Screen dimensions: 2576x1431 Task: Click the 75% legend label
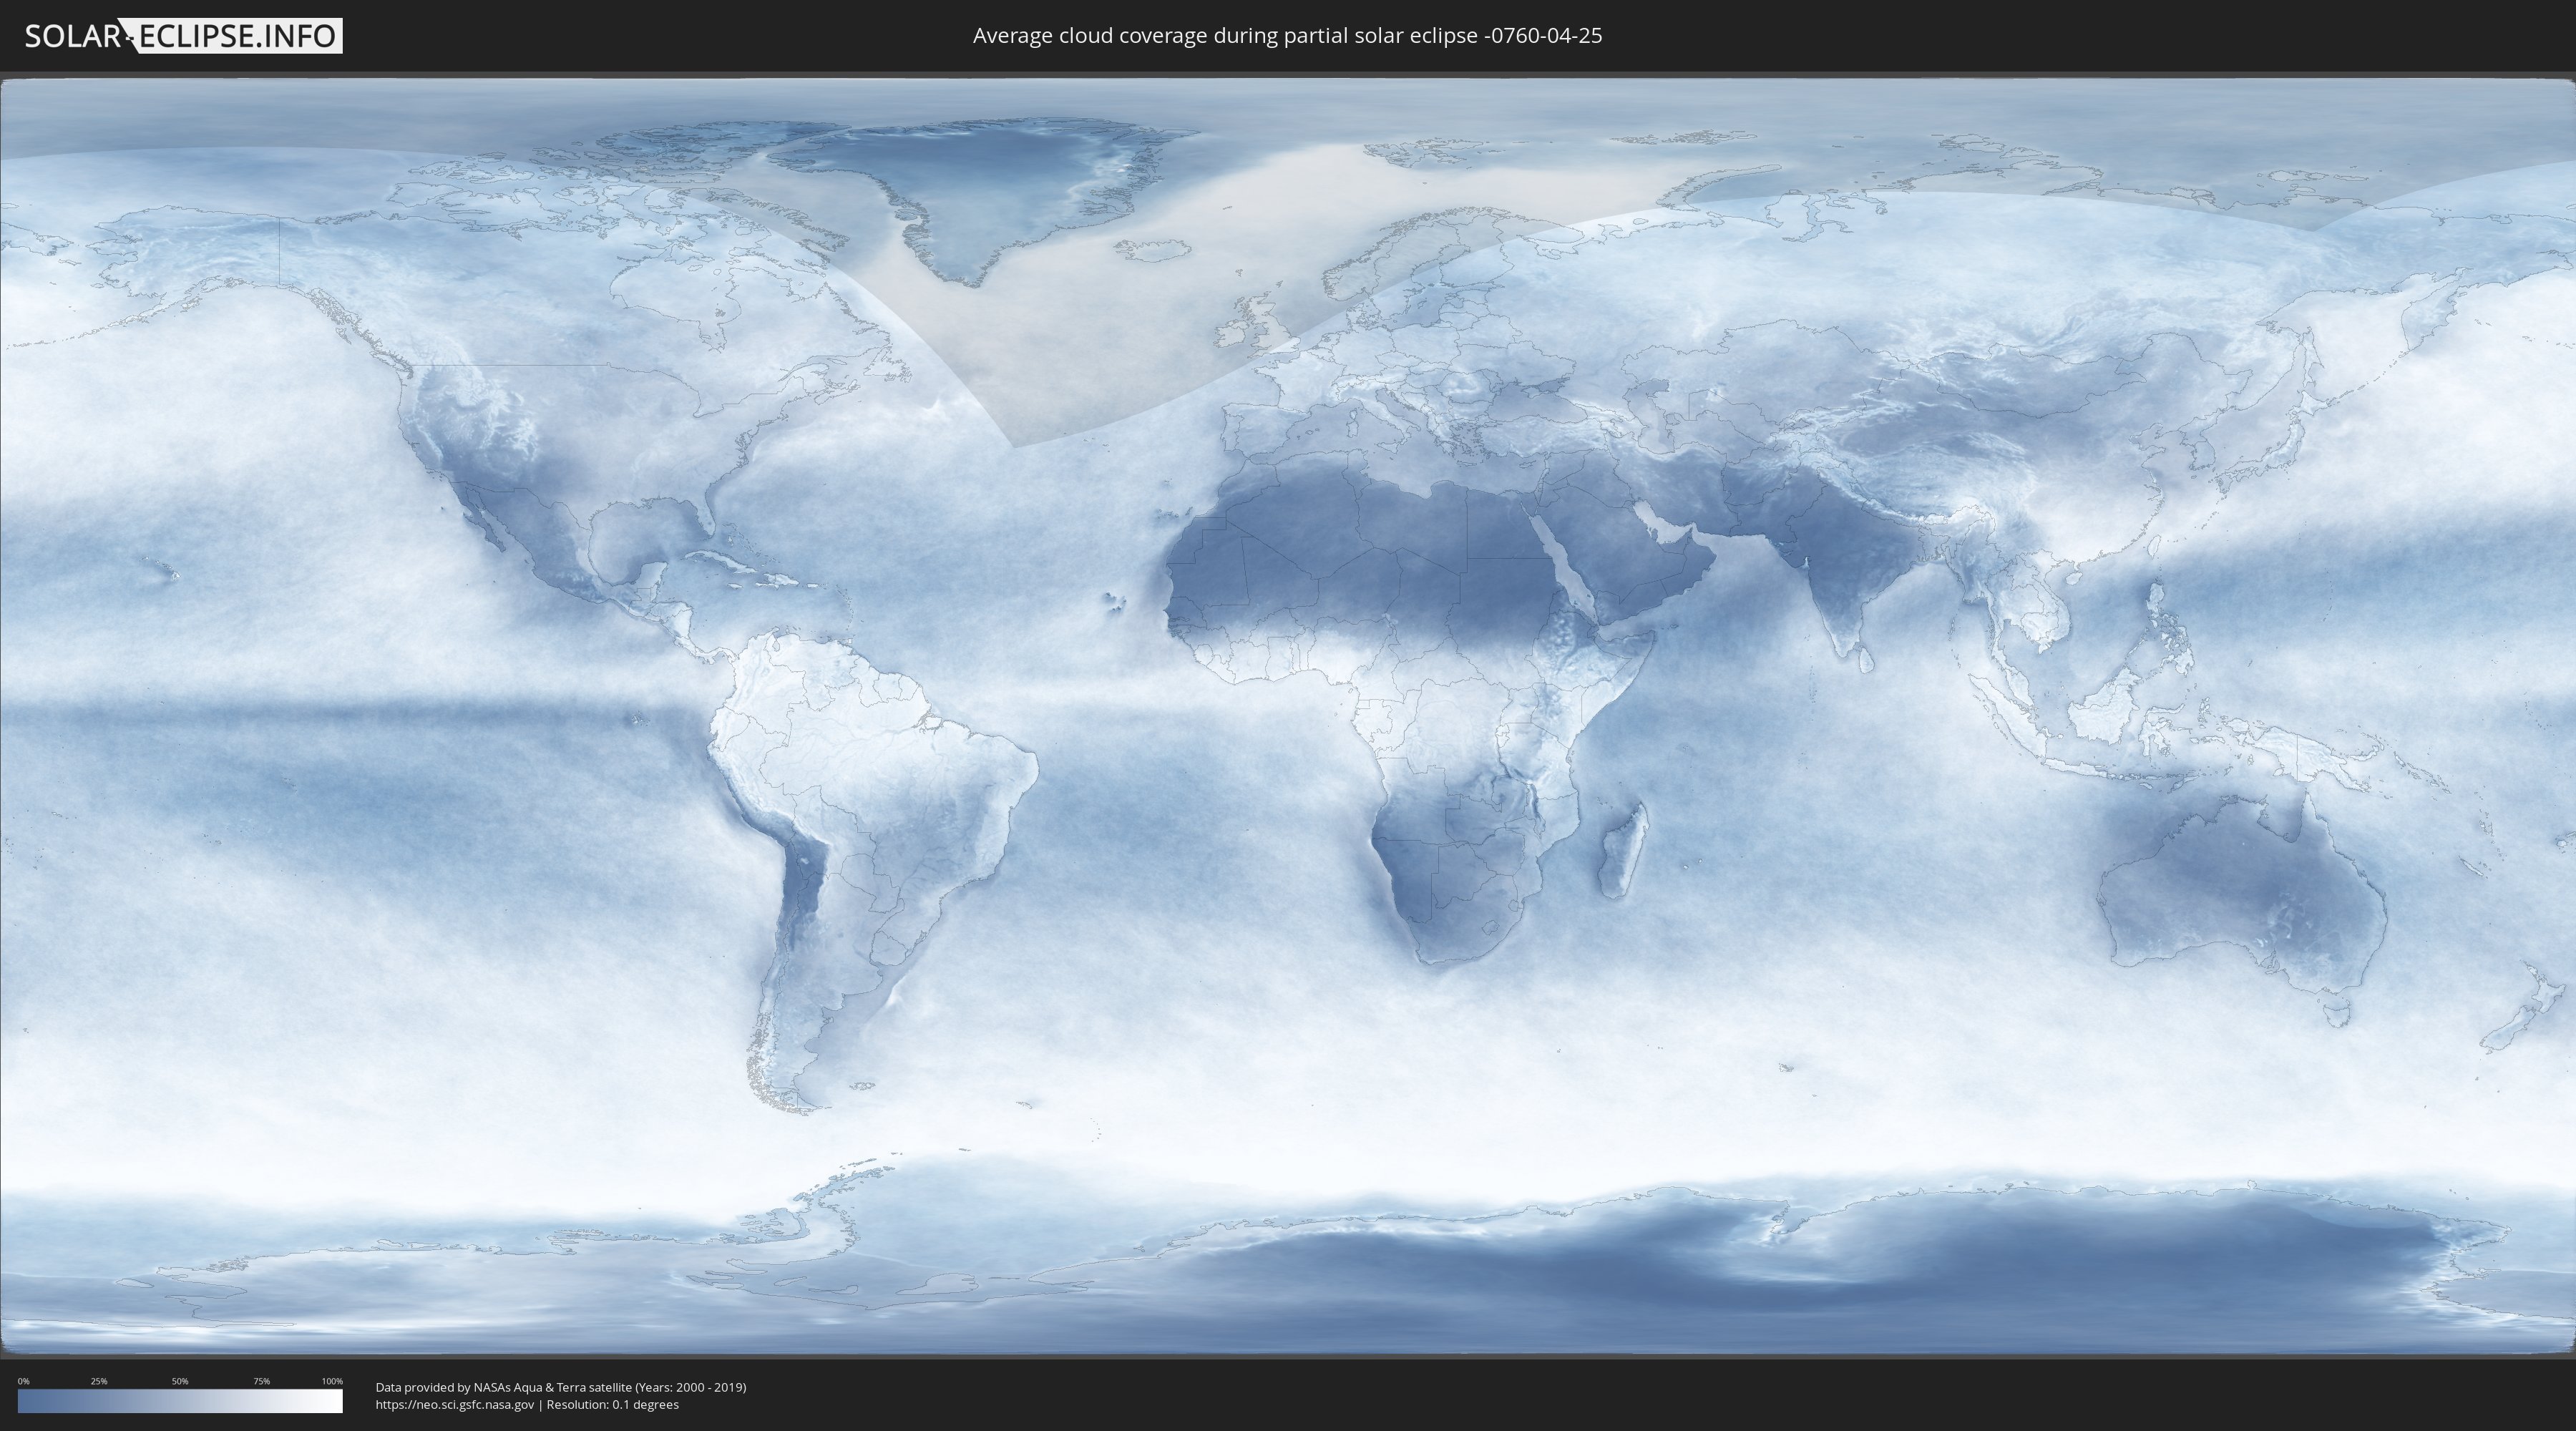tap(261, 1381)
